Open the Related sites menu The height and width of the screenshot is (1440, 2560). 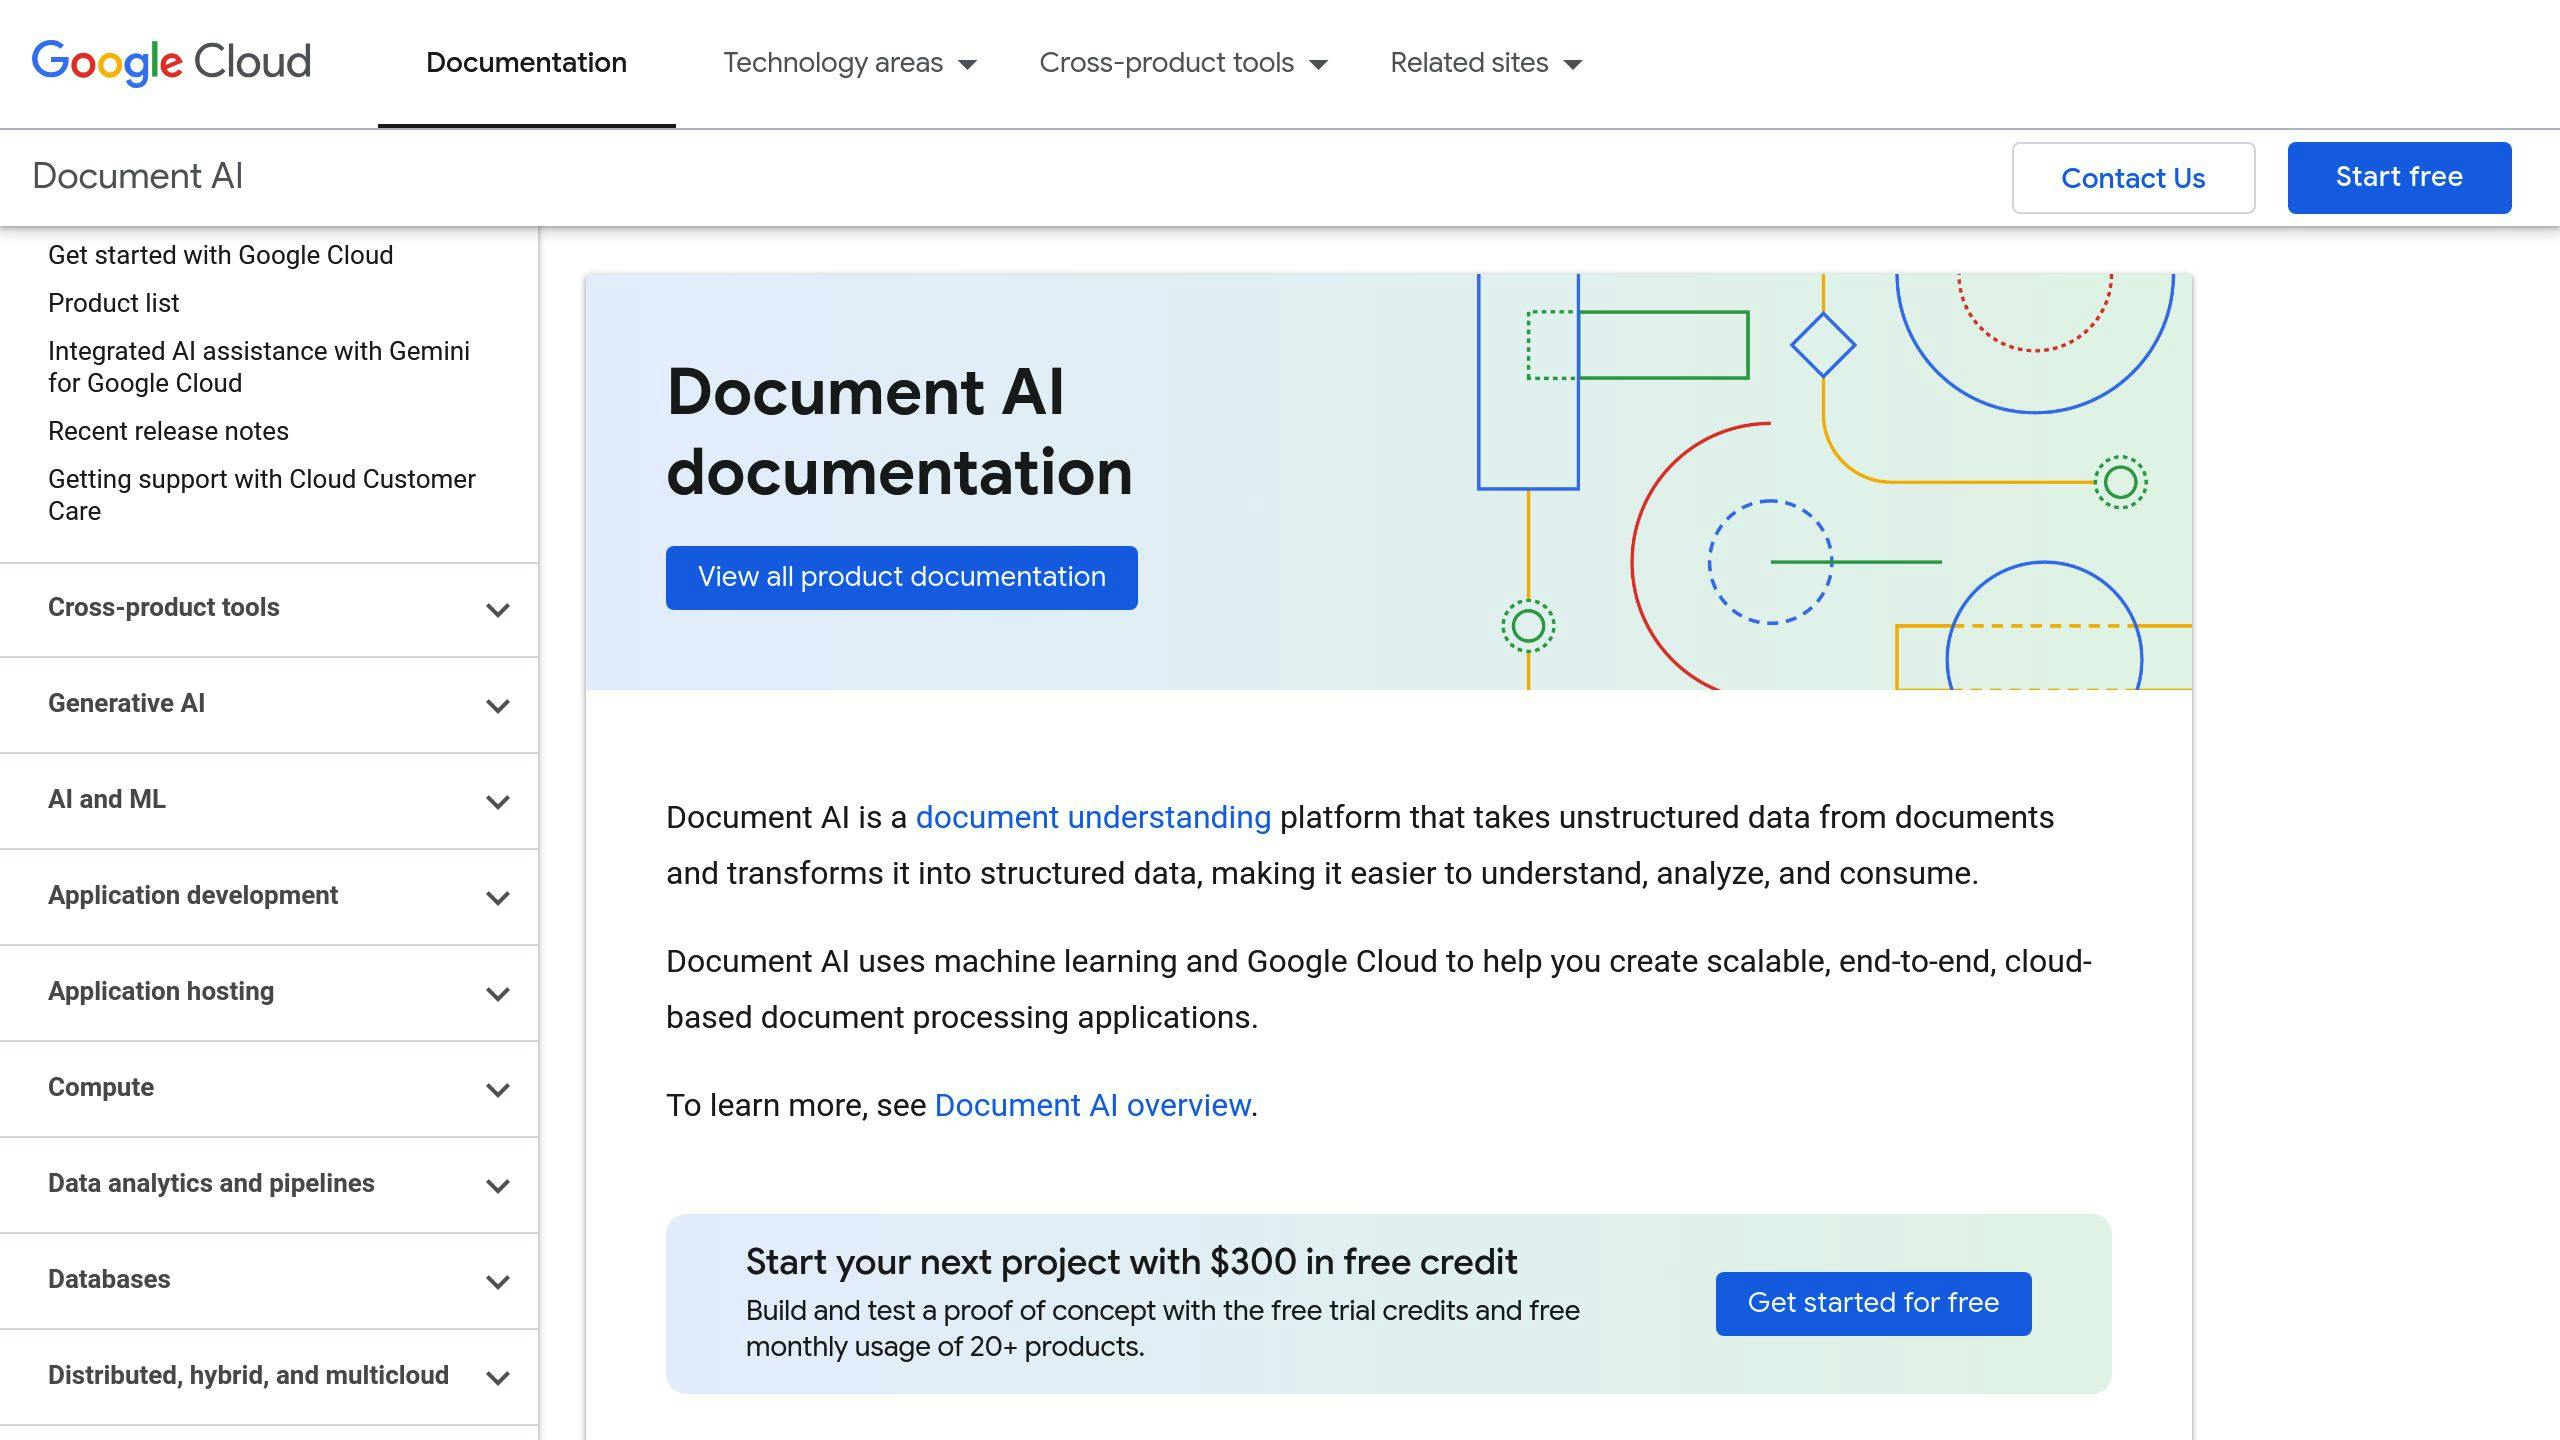click(1486, 63)
